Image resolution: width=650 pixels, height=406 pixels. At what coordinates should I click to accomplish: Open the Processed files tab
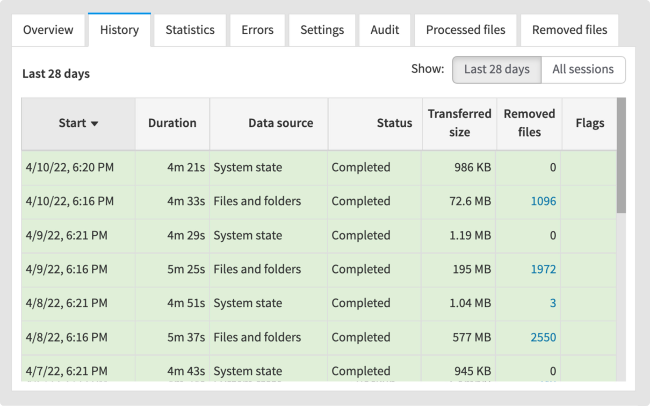point(466,30)
